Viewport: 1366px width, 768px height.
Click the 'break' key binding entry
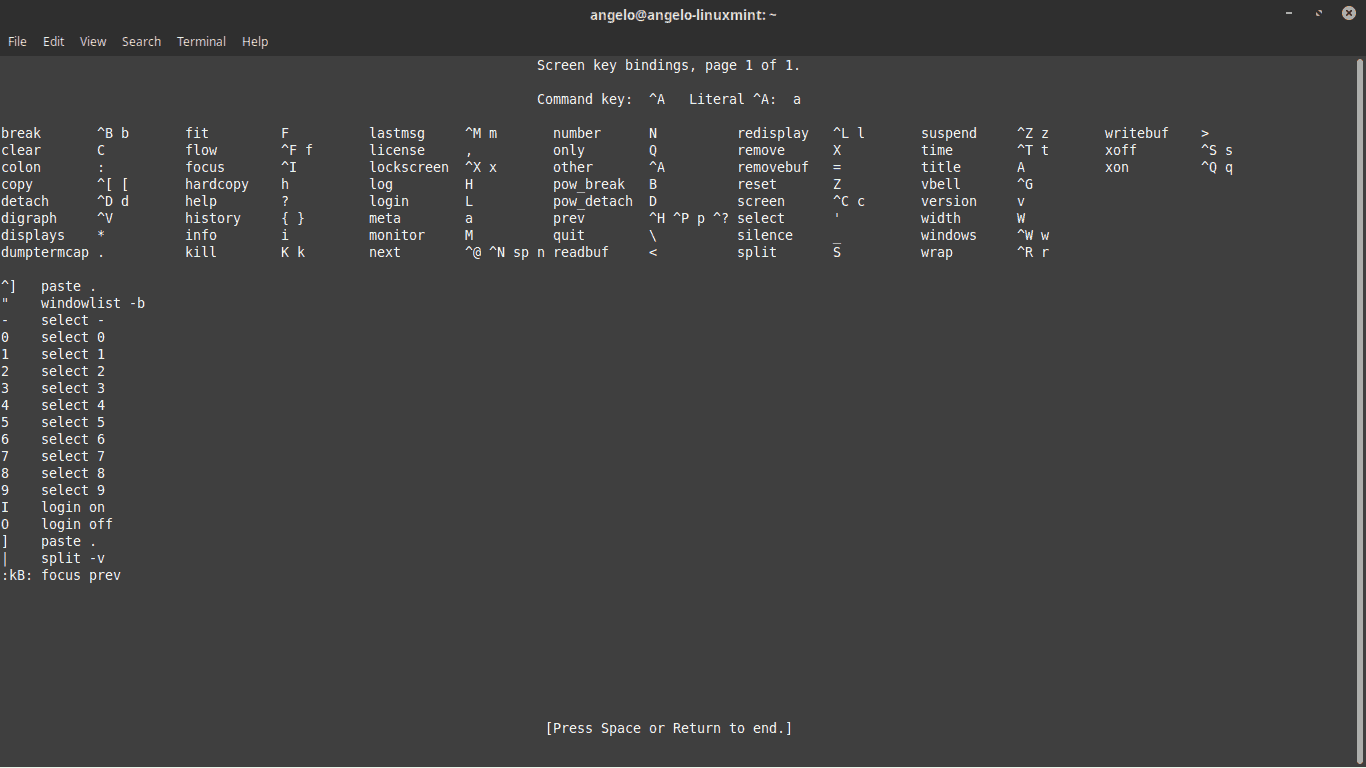pos(21,132)
